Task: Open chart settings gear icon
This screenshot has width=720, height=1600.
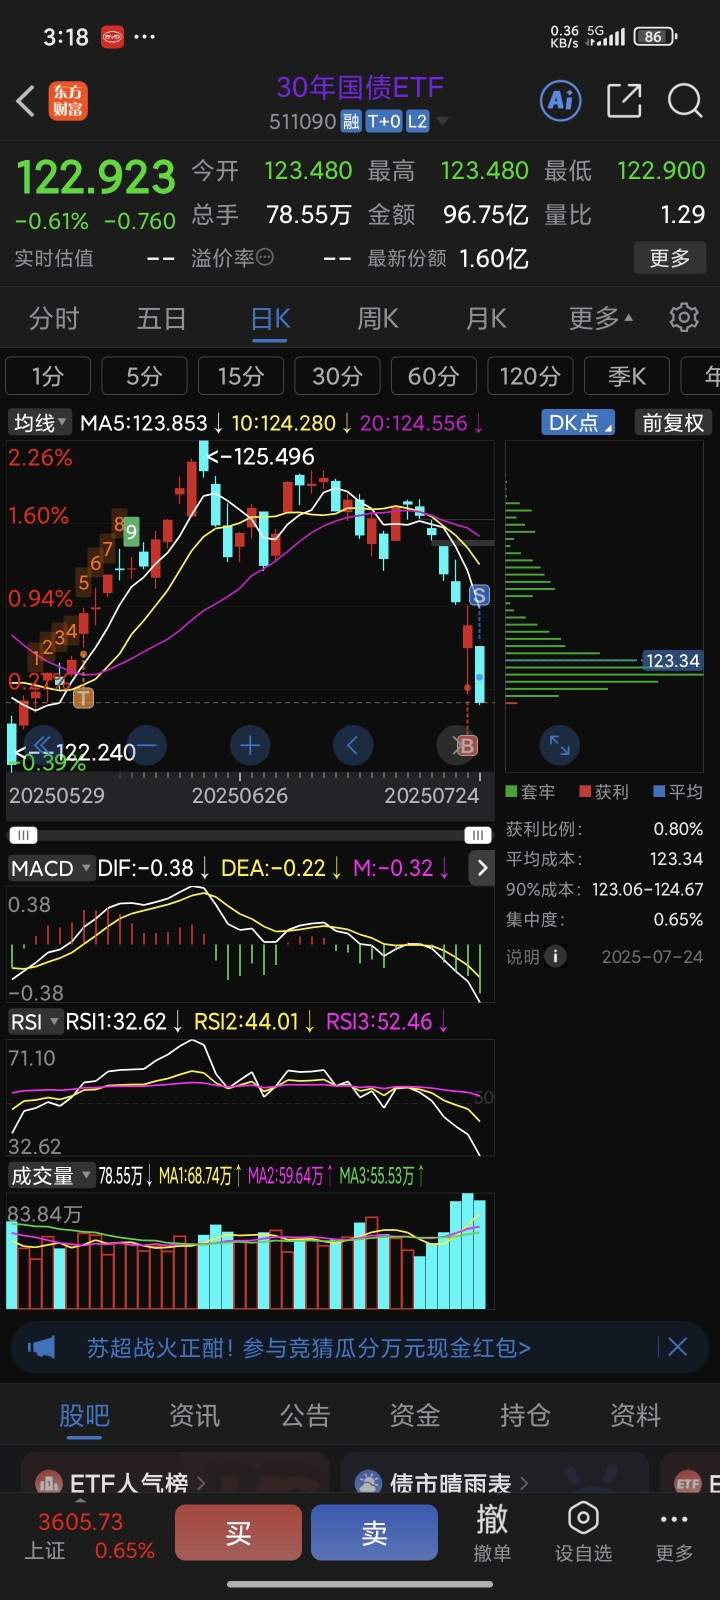Action: click(x=684, y=318)
